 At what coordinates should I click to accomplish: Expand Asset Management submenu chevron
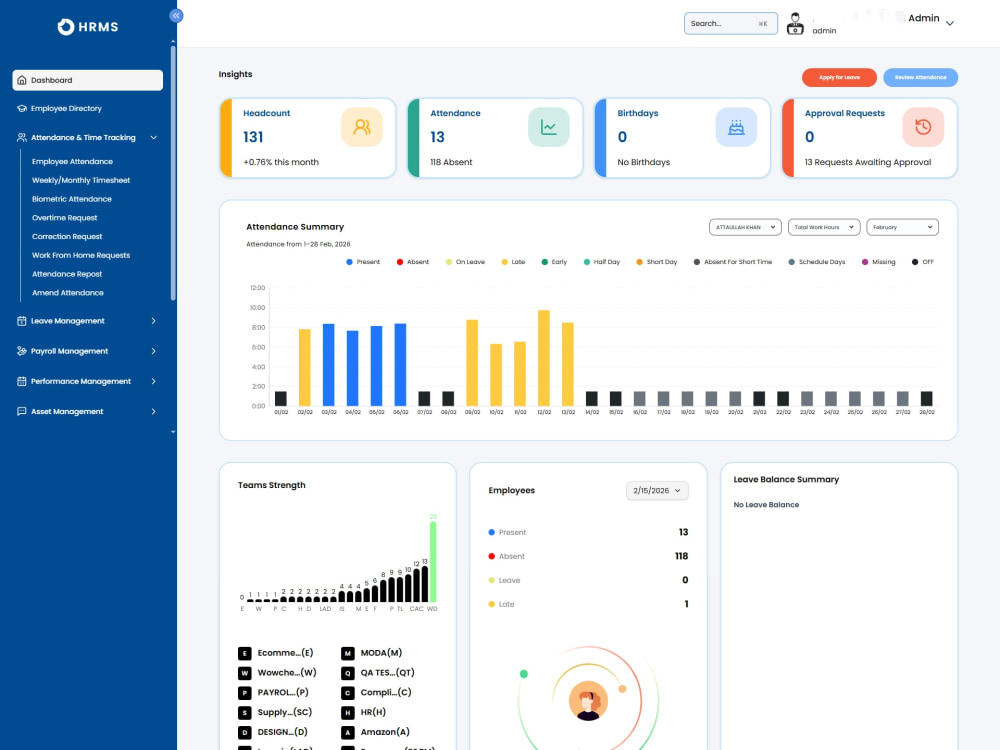click(x=154, y=411)
